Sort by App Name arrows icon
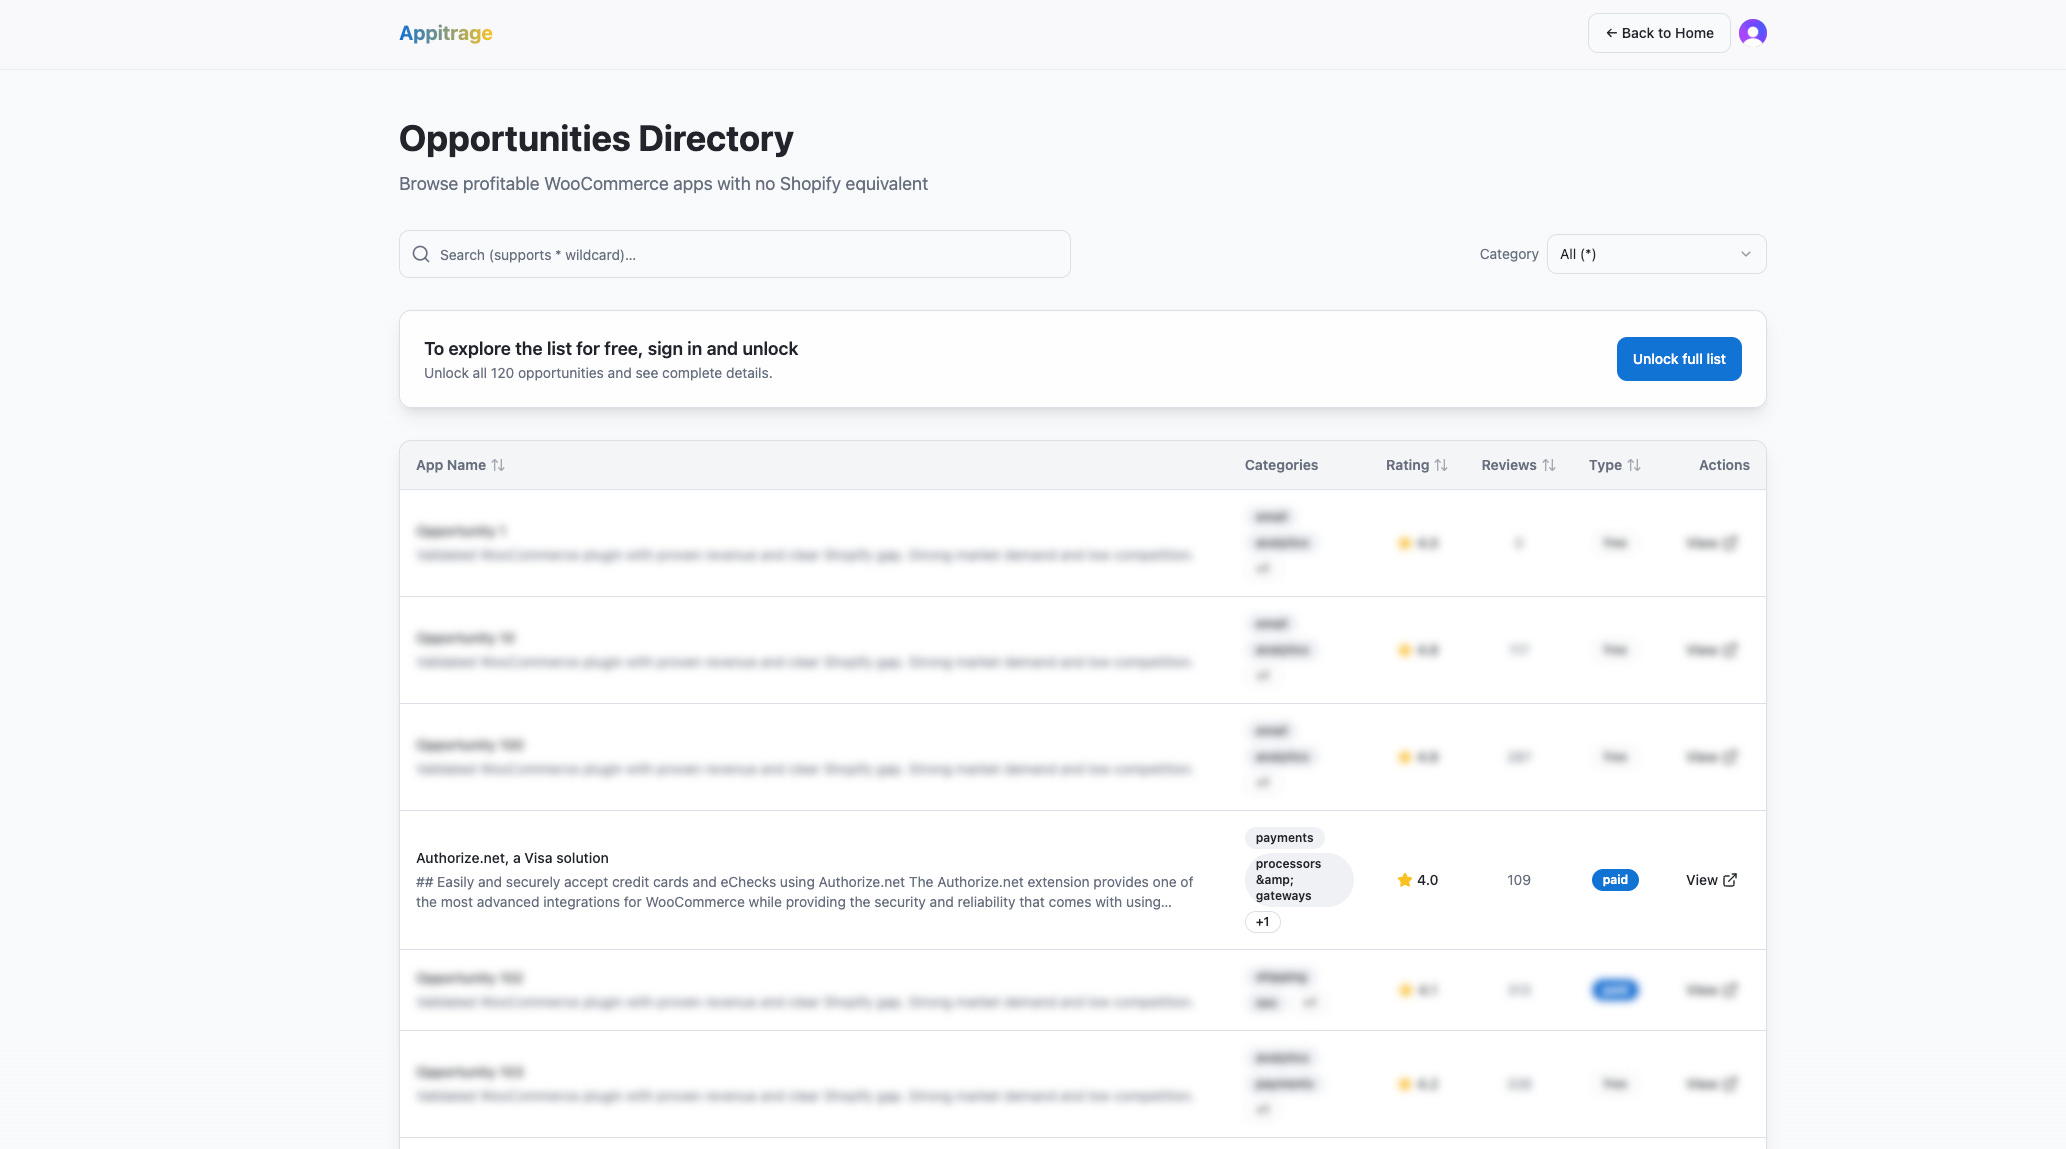The width and height of the screenshot is (2066, 1149). [498, 465]
